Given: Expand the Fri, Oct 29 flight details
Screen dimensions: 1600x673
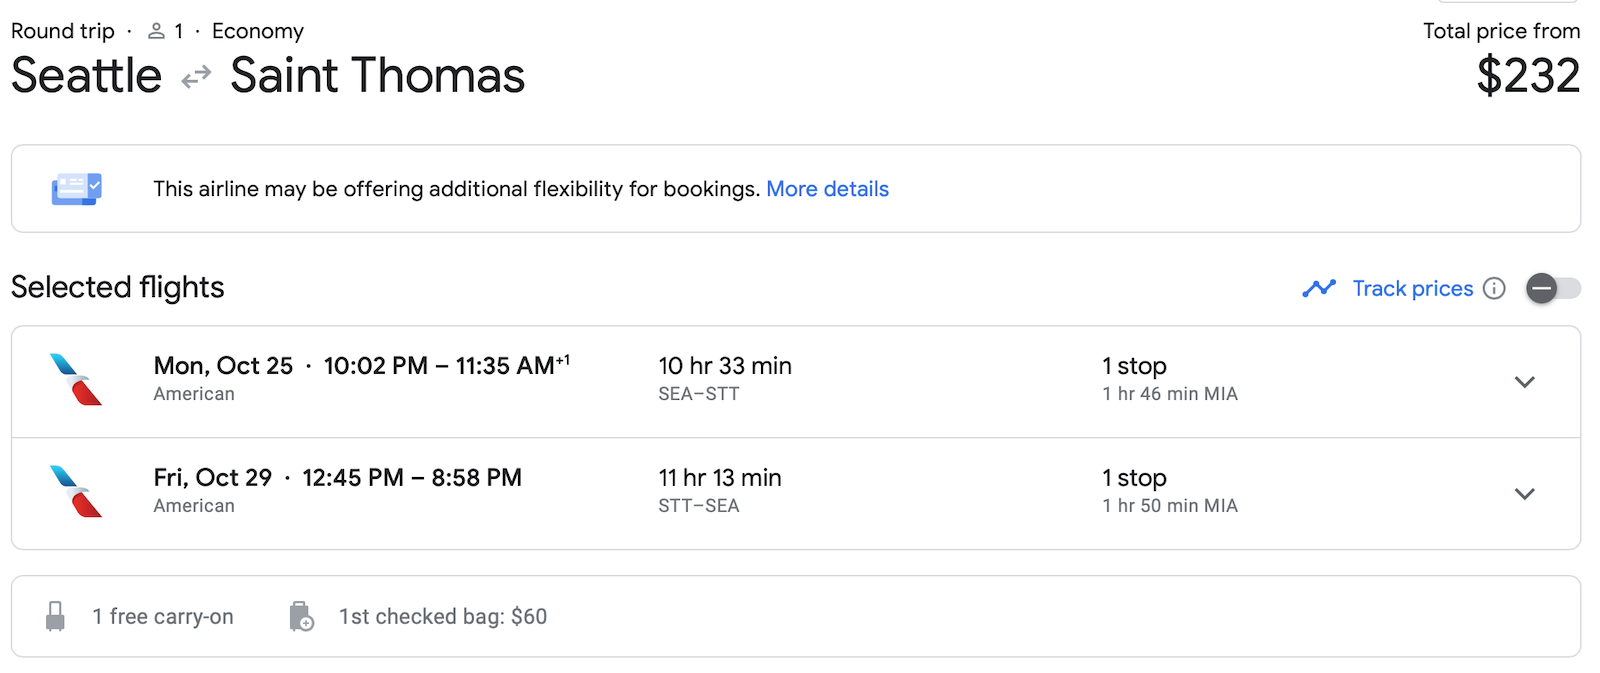Looking at the screenshot, I should point(1524,494).
